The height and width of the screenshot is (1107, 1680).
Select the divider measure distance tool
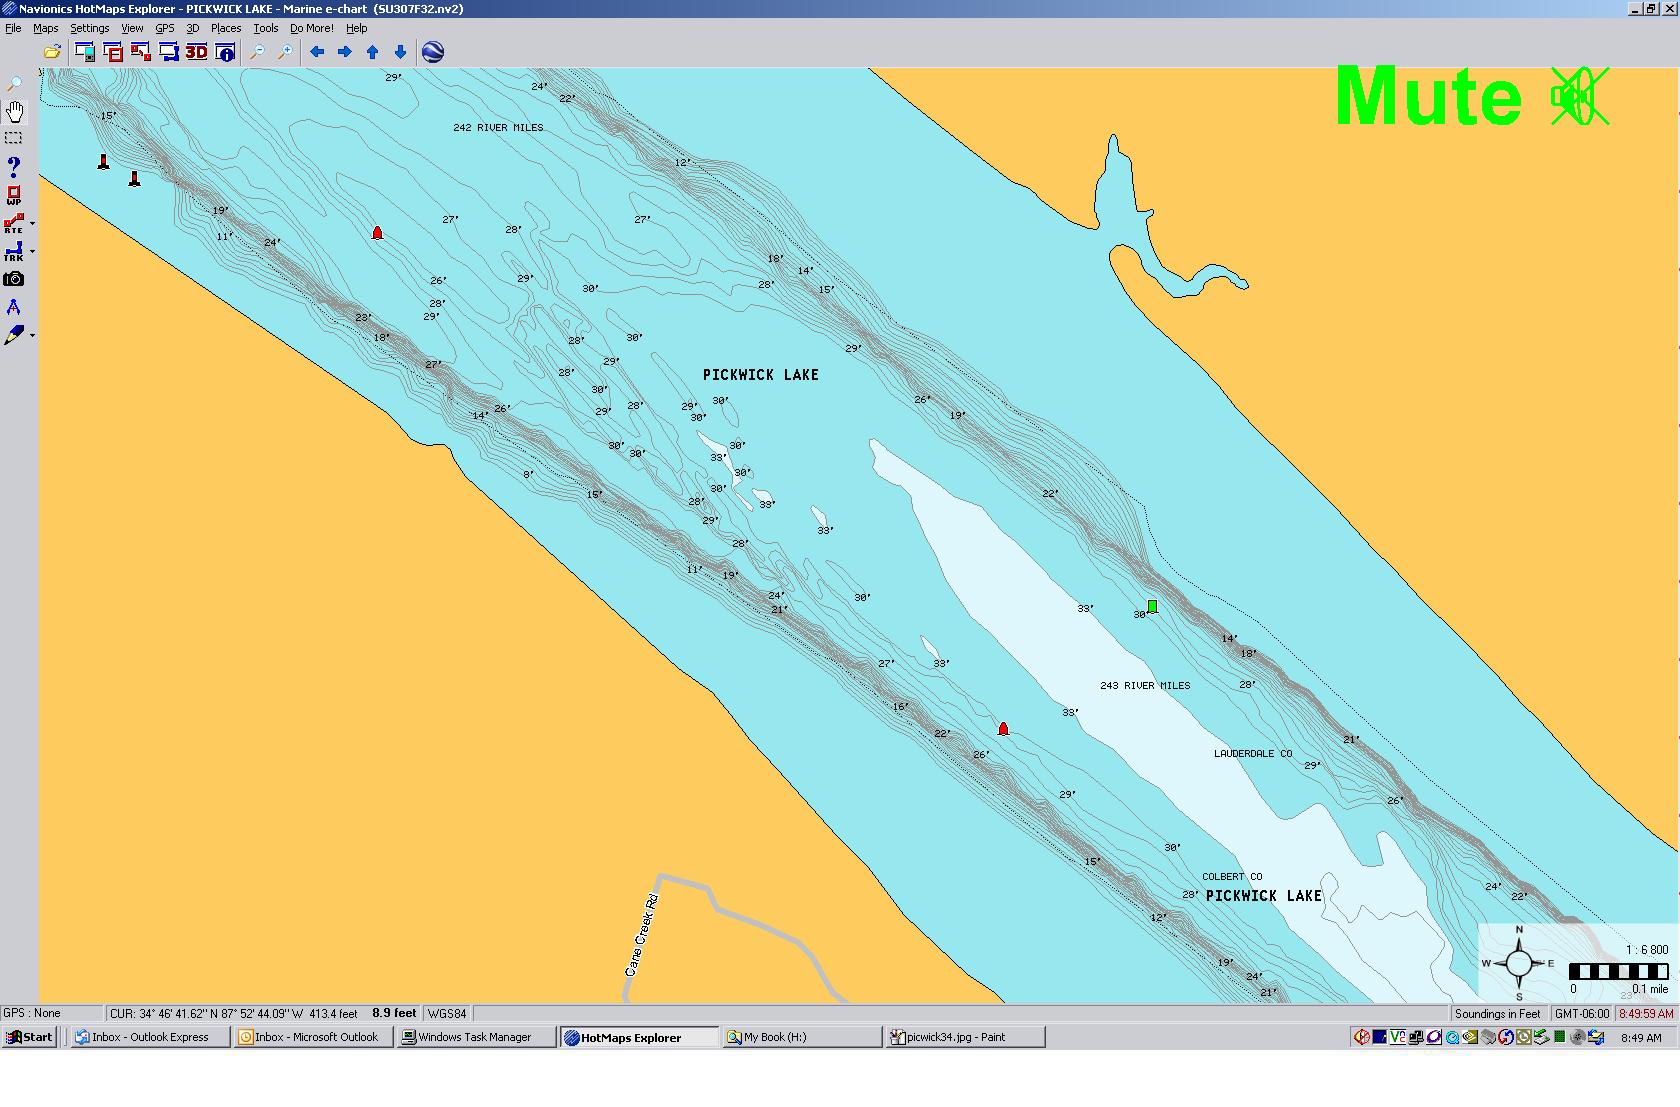14,308
